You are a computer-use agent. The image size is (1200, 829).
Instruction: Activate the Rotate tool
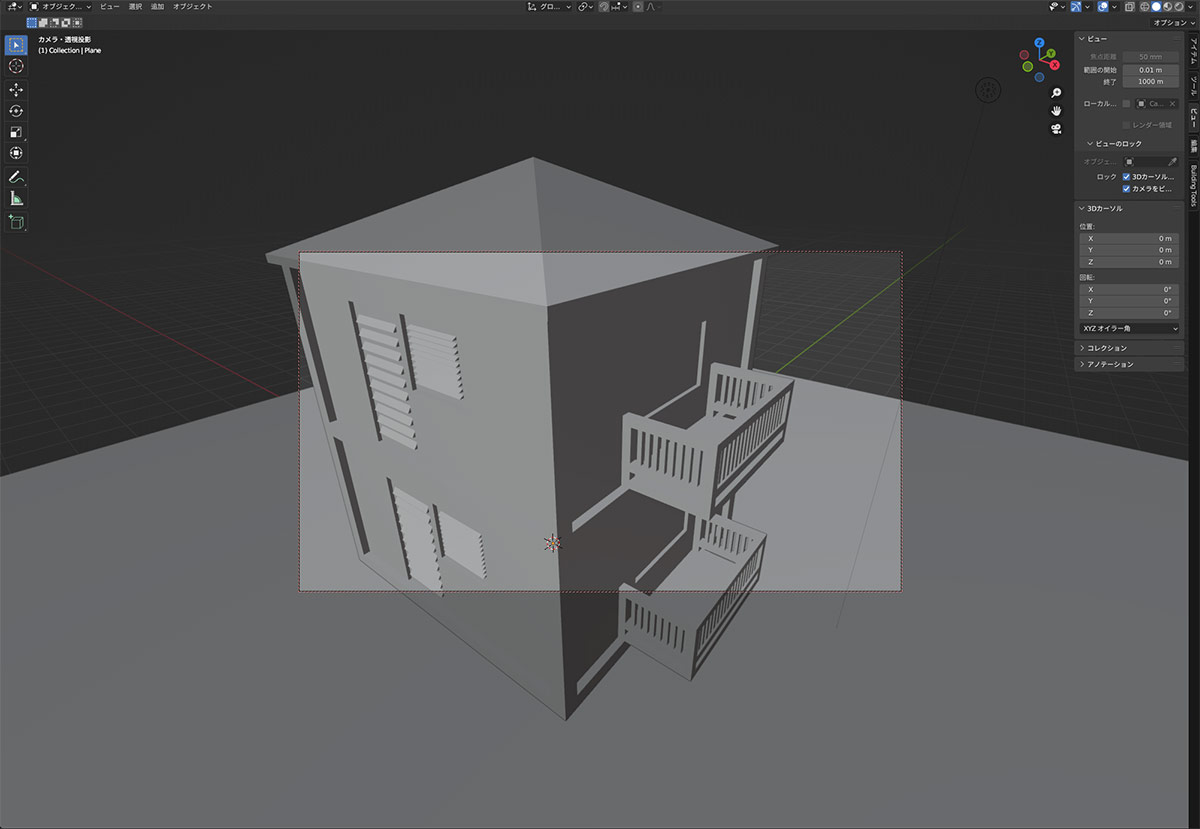point(16,111)
